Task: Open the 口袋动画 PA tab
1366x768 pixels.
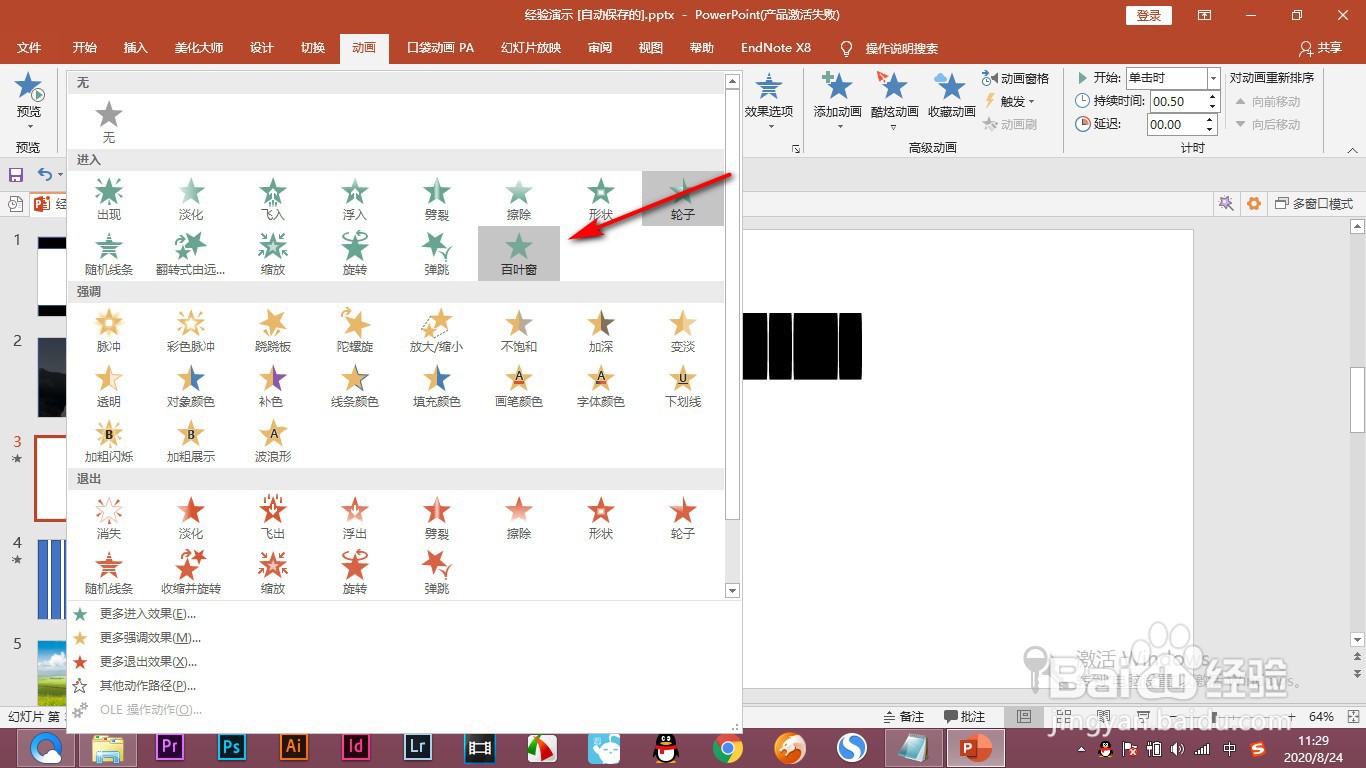Action: coord(440,48)
